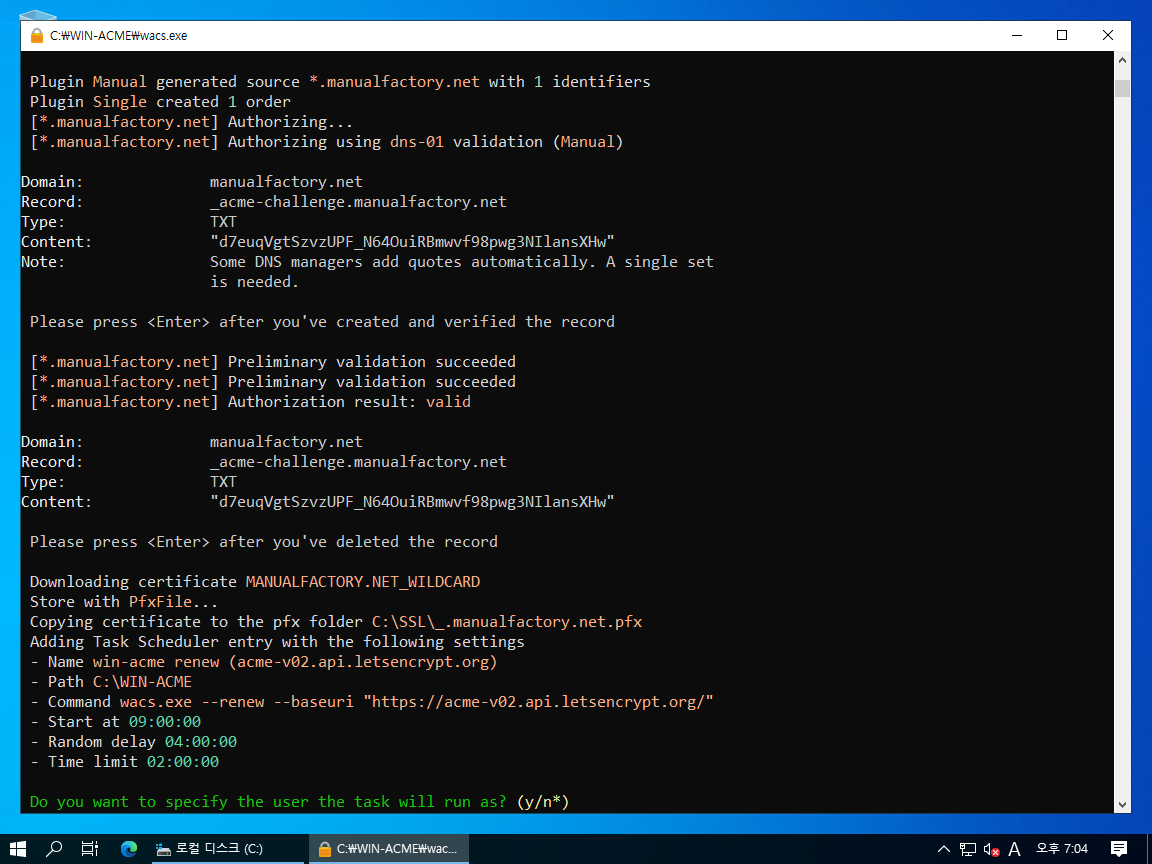The width and height of the screenshot is (1152, 864).
Task: Click the console vertical scrollbar thumb
Action: pyautogui.click(x=1122, y=87)
